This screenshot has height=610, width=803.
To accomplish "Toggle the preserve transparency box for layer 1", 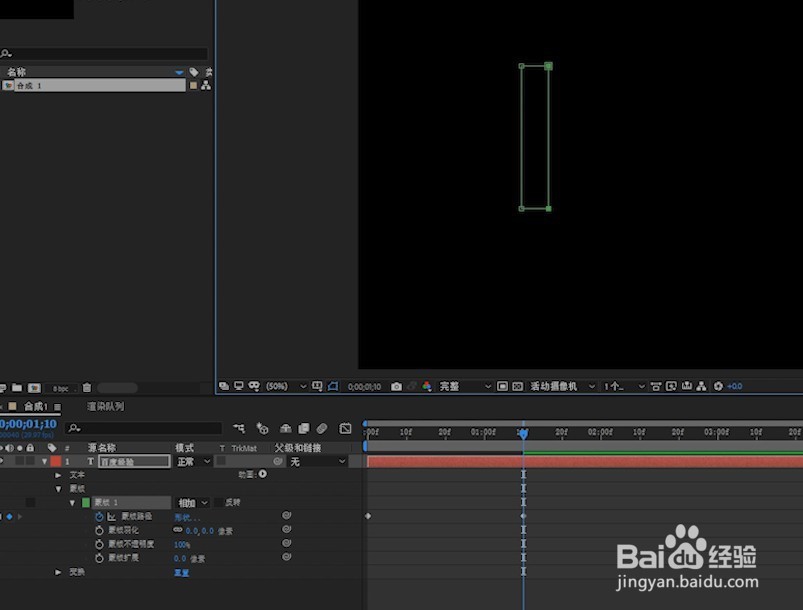I will point(221,461).
